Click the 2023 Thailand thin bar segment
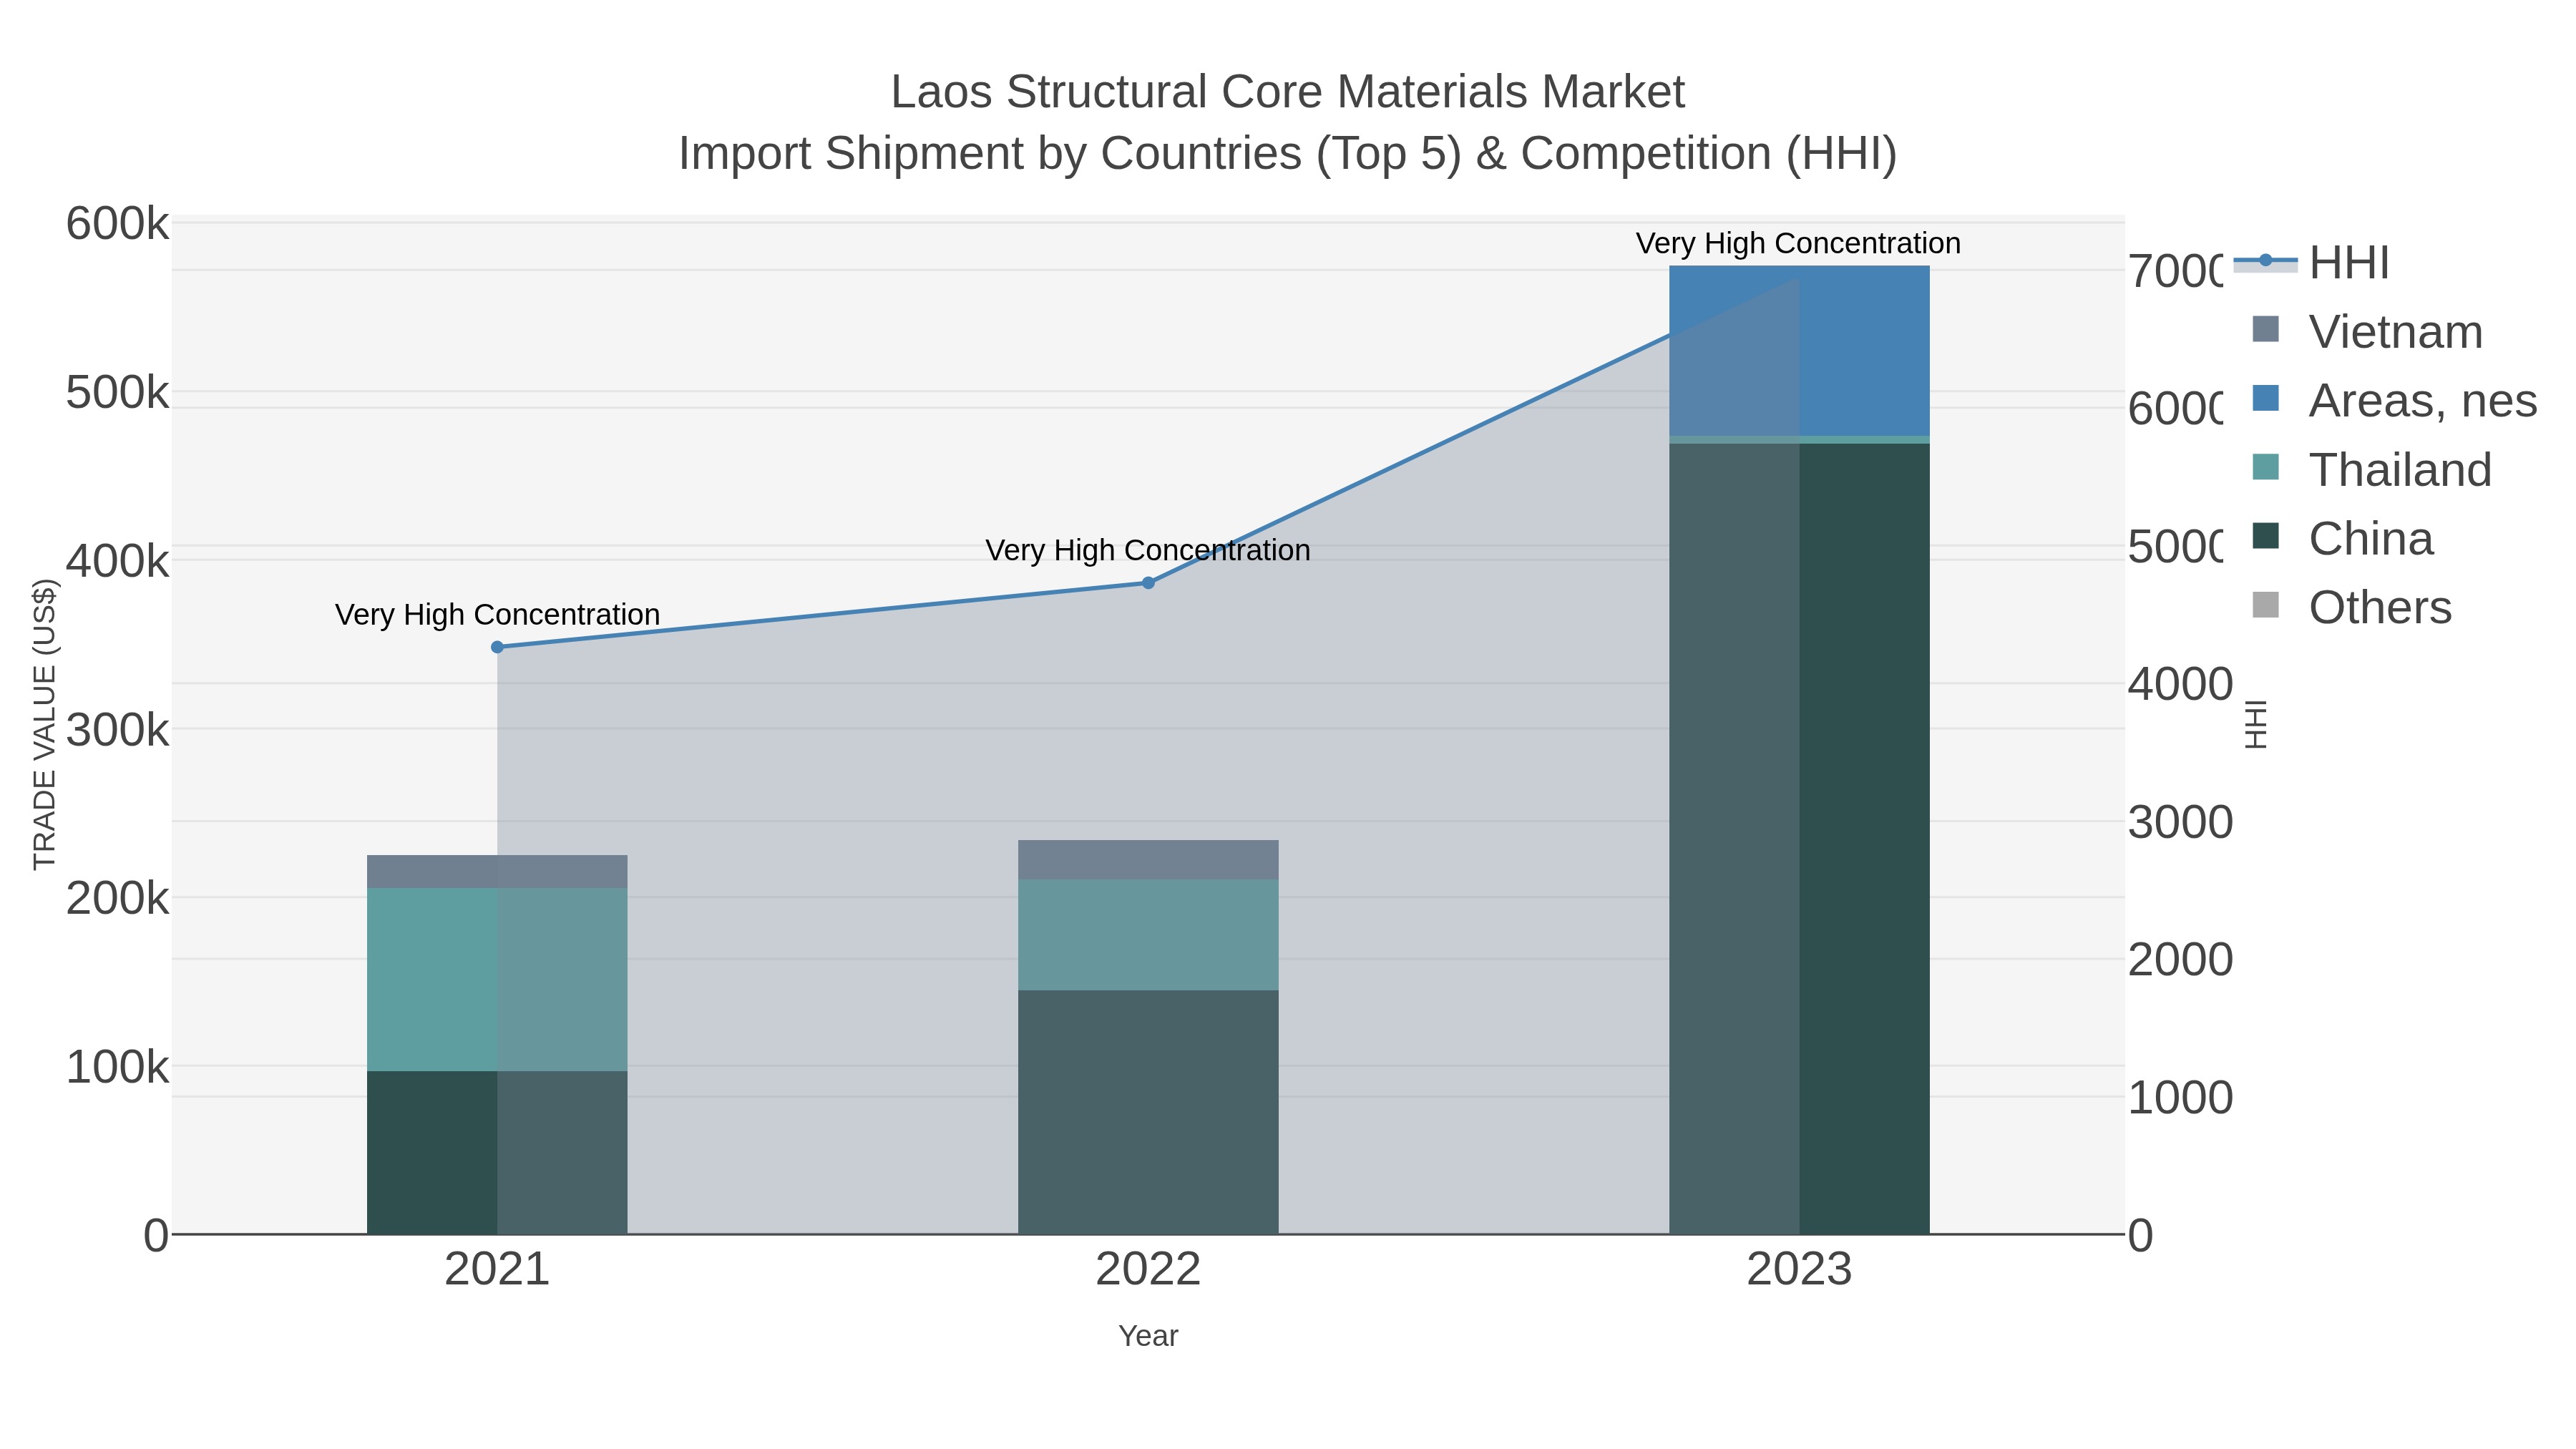 (x=1799, y=440)
